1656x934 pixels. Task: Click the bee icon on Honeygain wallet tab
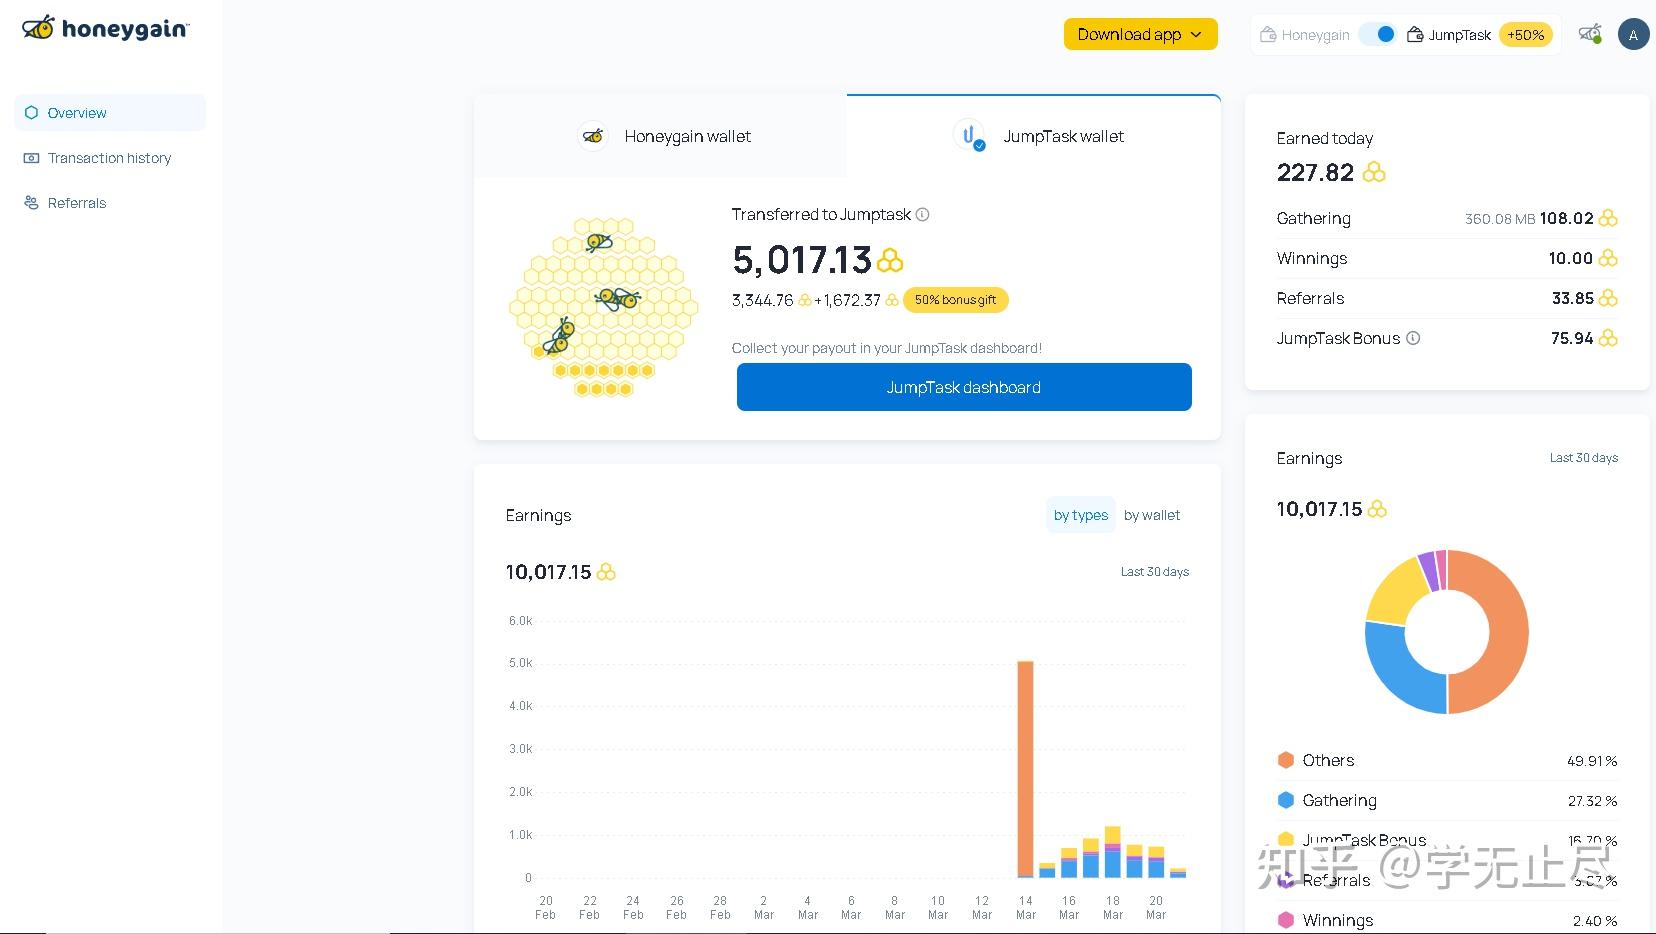coord(594,136)
